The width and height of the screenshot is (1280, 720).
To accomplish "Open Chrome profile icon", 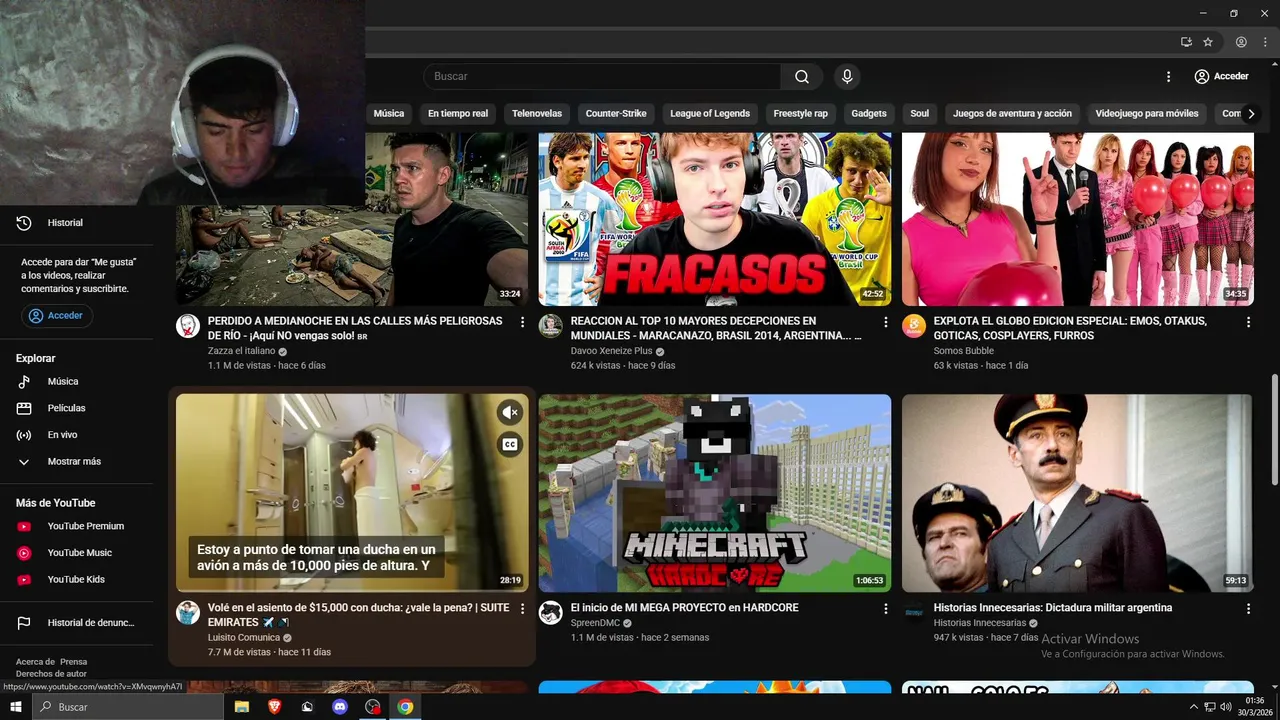I will pos(1241,42).
